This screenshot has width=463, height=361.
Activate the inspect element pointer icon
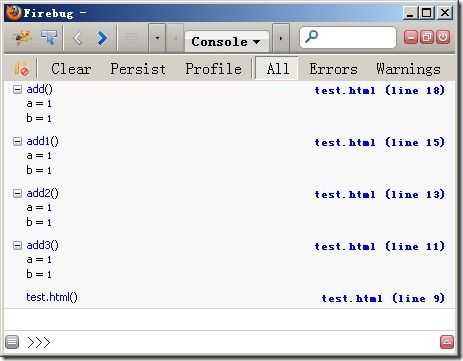click(x=49, y=38)
